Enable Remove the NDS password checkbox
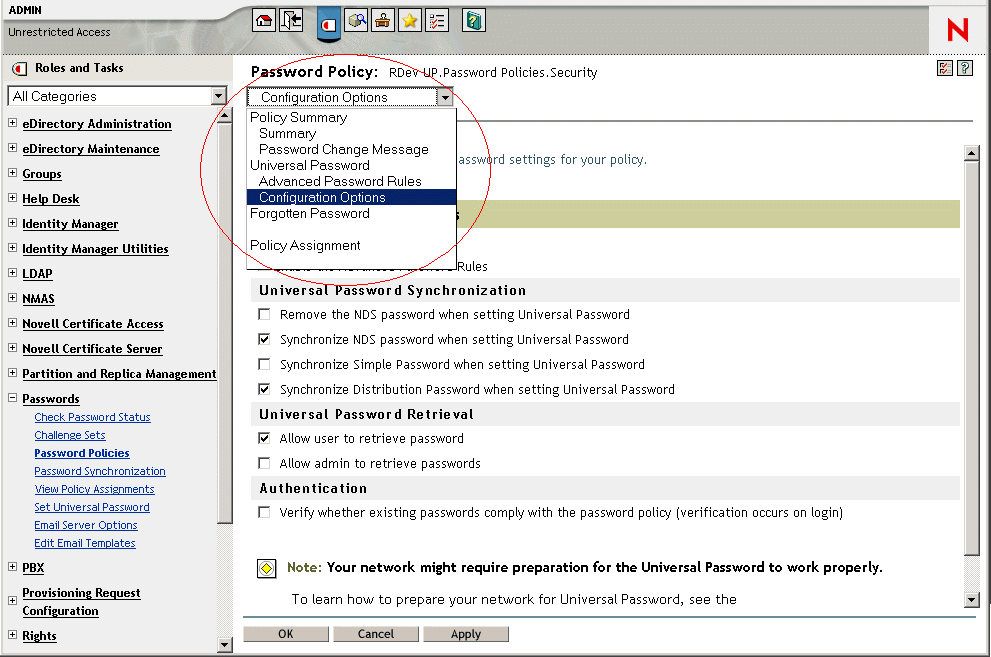Screen dimensions: 991x657 coord(265,314)
